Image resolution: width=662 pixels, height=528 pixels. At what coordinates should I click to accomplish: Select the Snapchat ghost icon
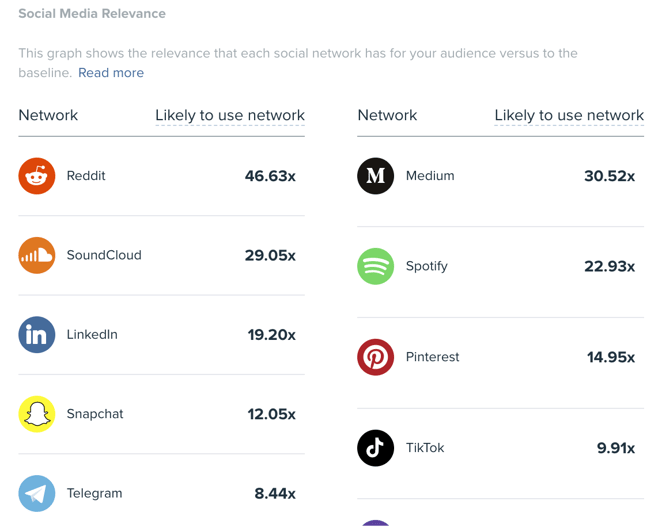tap(37, 414)
